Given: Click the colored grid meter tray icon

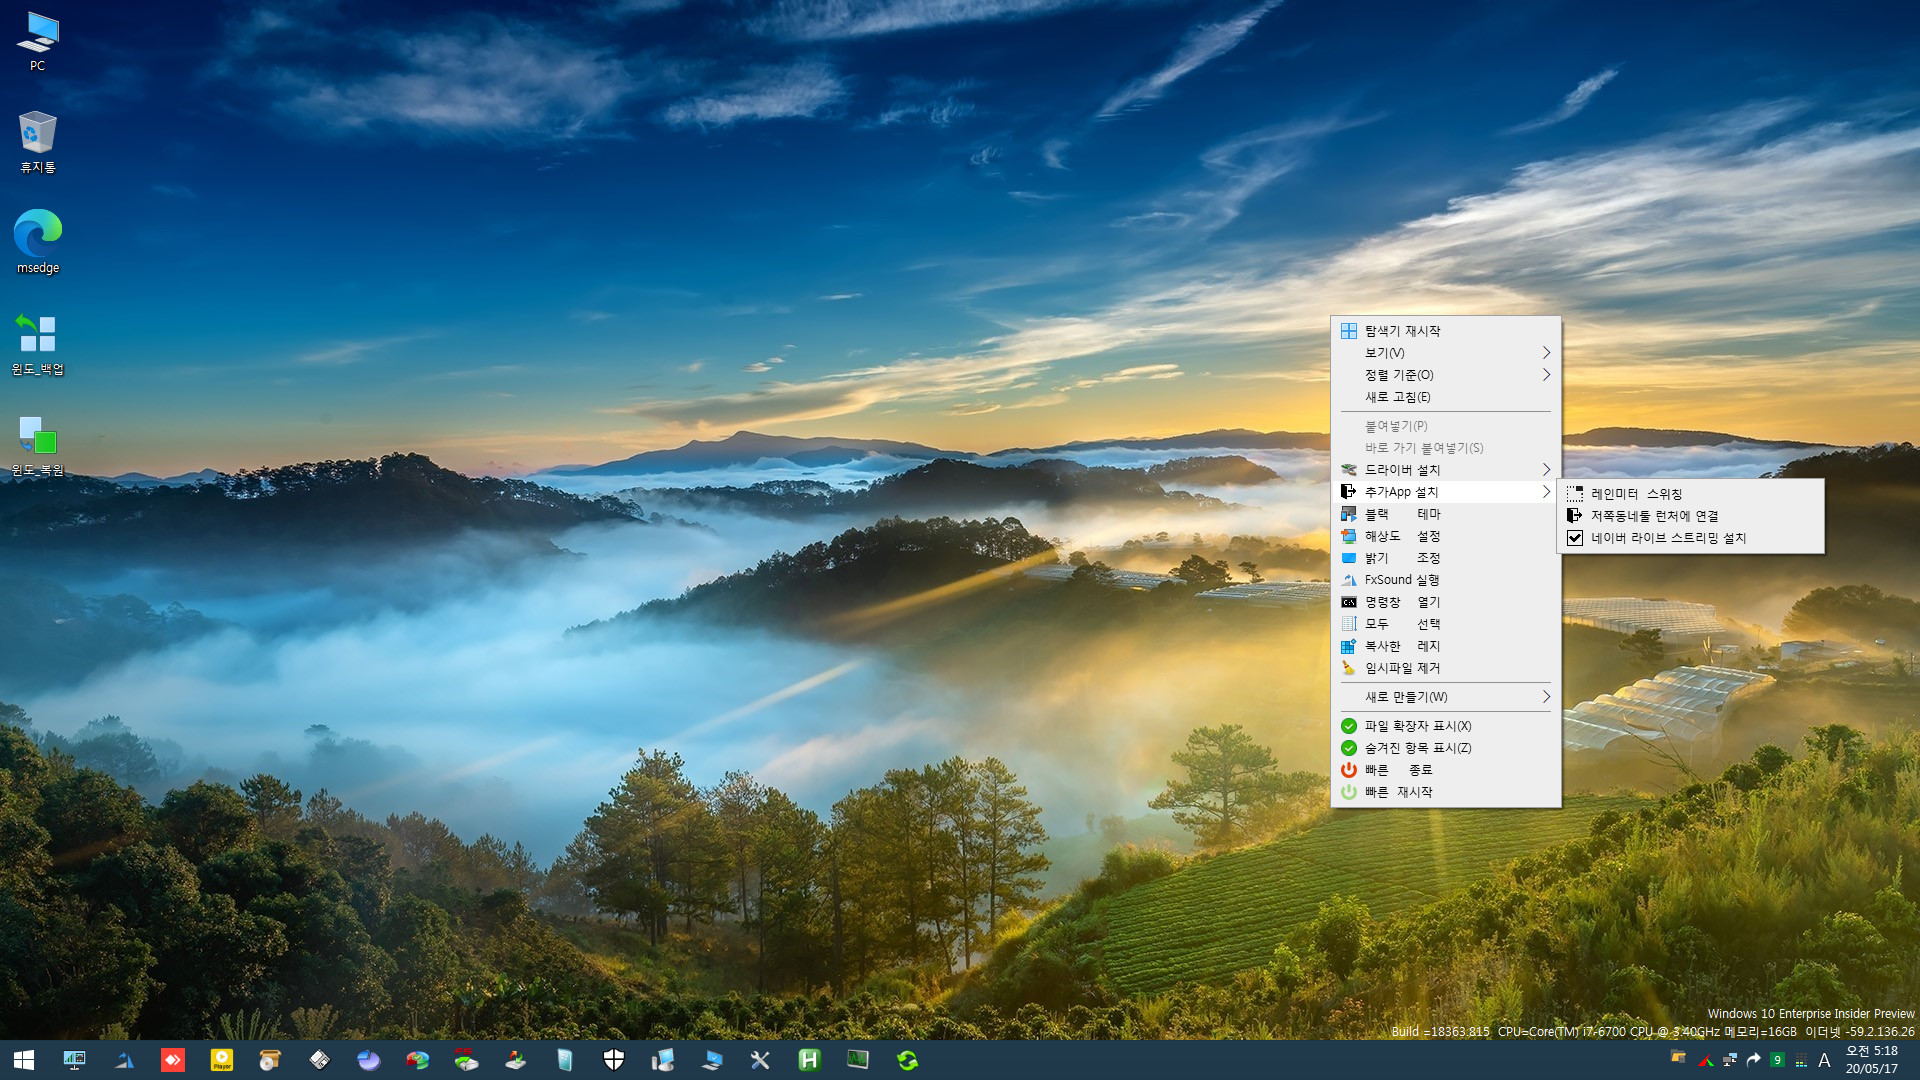Looking at the screenshot, I should coord(1801,1060).
